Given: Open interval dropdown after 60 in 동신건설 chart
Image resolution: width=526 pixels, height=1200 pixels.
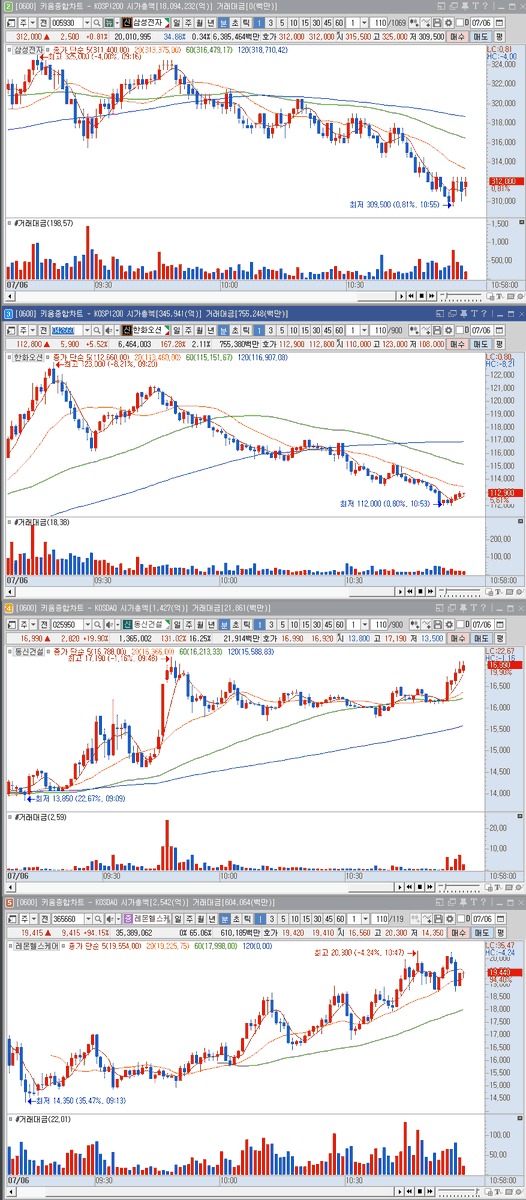Looking at the screenshot, I should pyautogui.click(x=365, y=622).
